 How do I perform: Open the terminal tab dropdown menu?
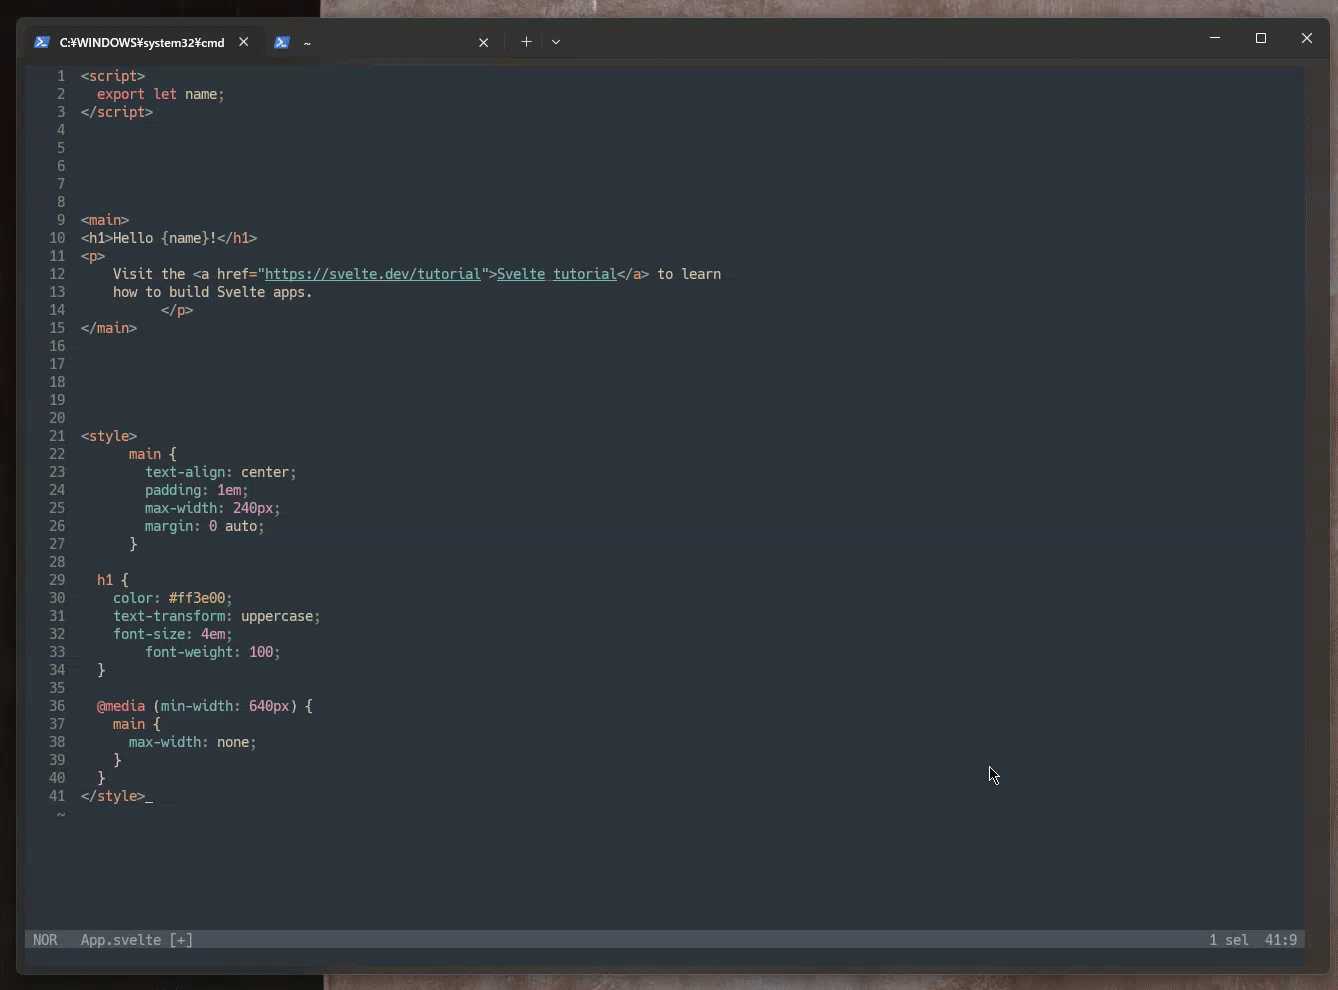[x=556, y=42]
